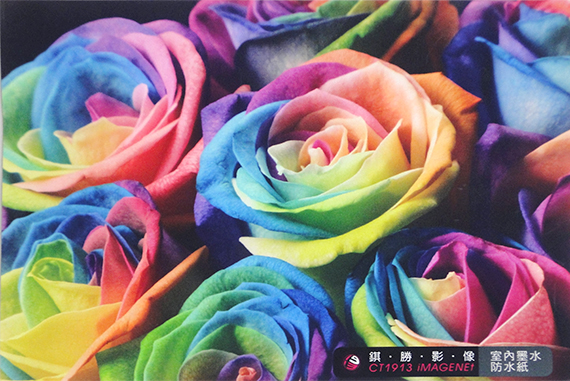Screen dimensions: 570x381
Task: Click the character 鎮 in the label
Action: point(374,356)
